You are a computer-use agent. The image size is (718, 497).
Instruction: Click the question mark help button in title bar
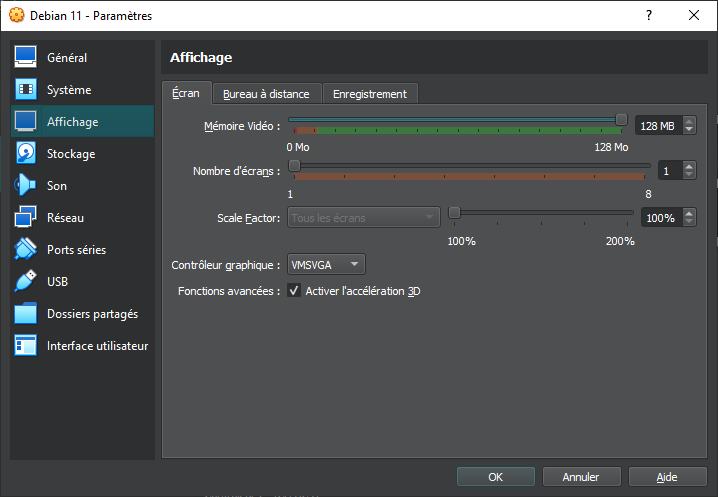(x=649, y=15)
